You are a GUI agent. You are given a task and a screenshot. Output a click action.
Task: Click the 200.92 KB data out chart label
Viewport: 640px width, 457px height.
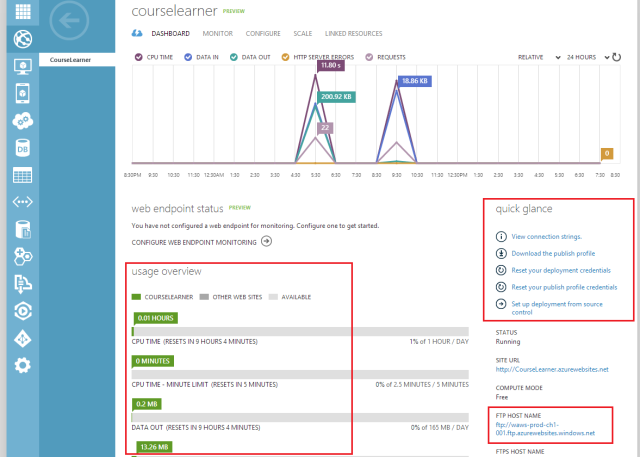click(x=336, y=97)
